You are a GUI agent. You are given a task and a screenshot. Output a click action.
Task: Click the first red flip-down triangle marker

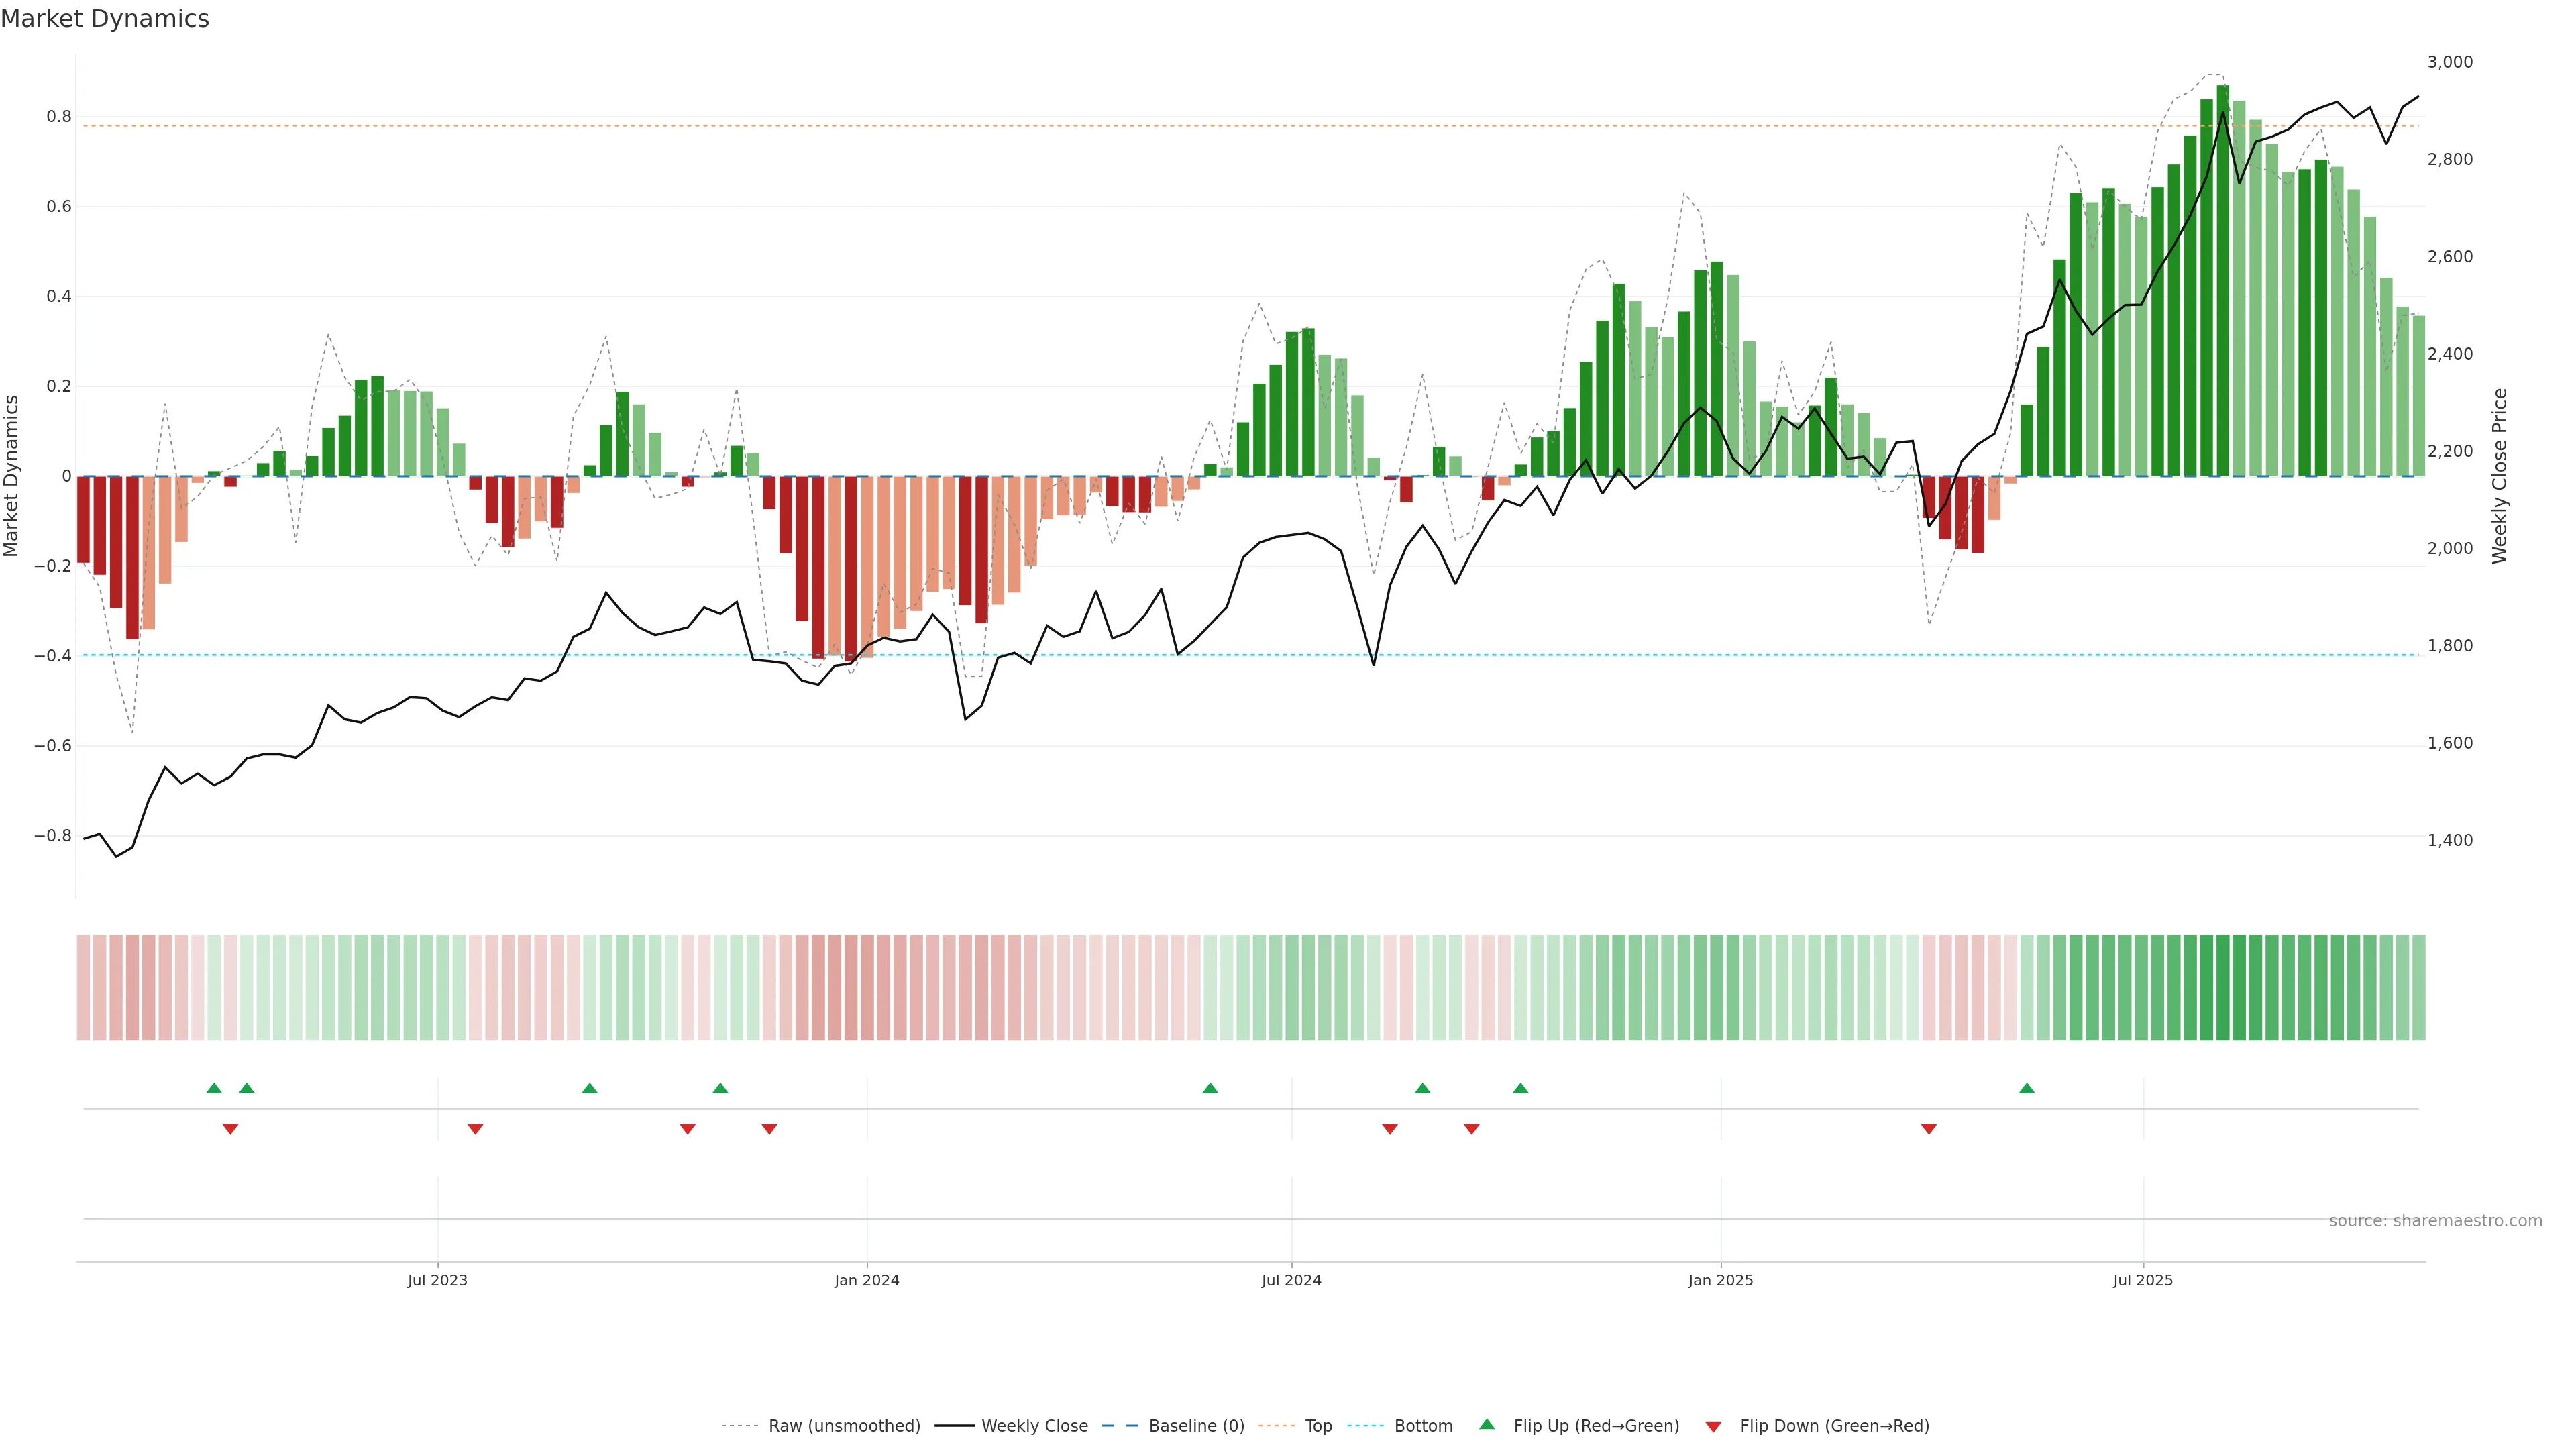click(230, 1129)
